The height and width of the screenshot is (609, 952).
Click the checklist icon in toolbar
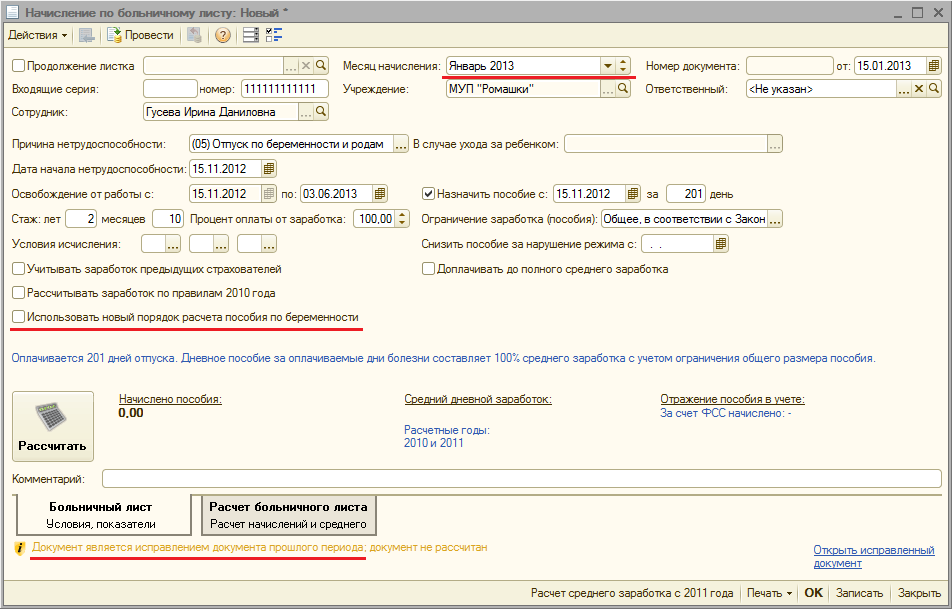coord(274,35)
